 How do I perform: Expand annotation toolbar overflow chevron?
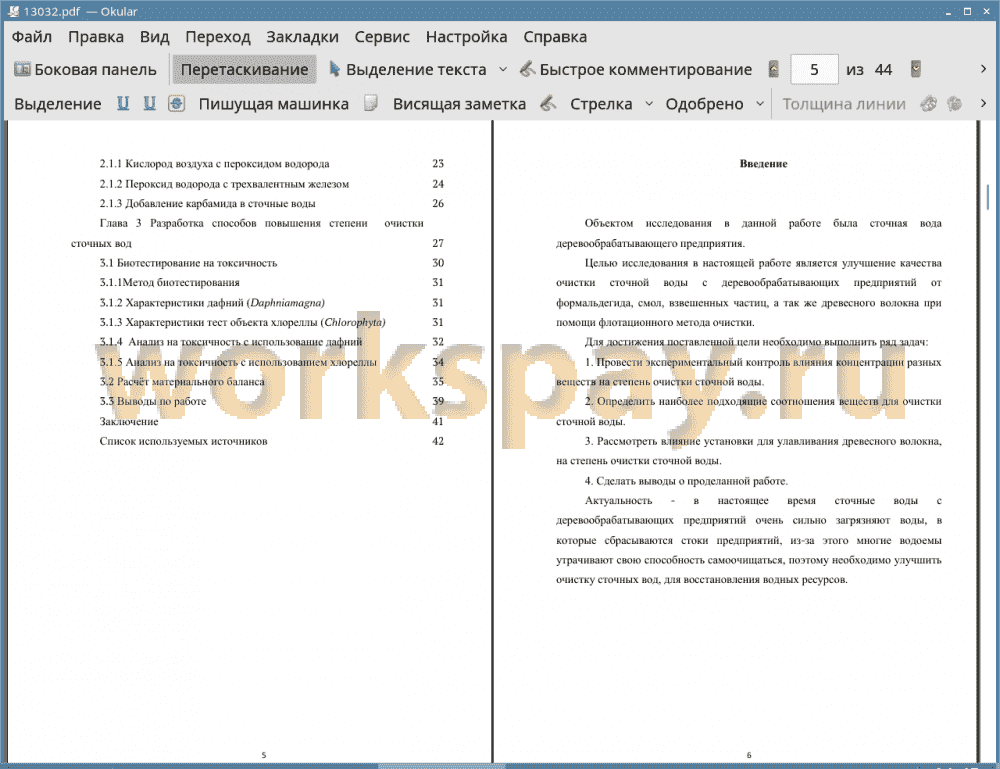[x=983, y=103]
